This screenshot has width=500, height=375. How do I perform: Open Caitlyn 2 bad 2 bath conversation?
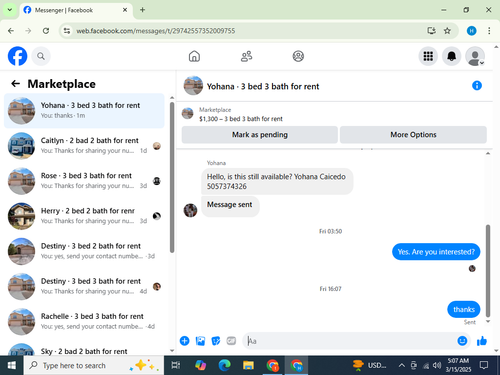click(x=84, y=146)
